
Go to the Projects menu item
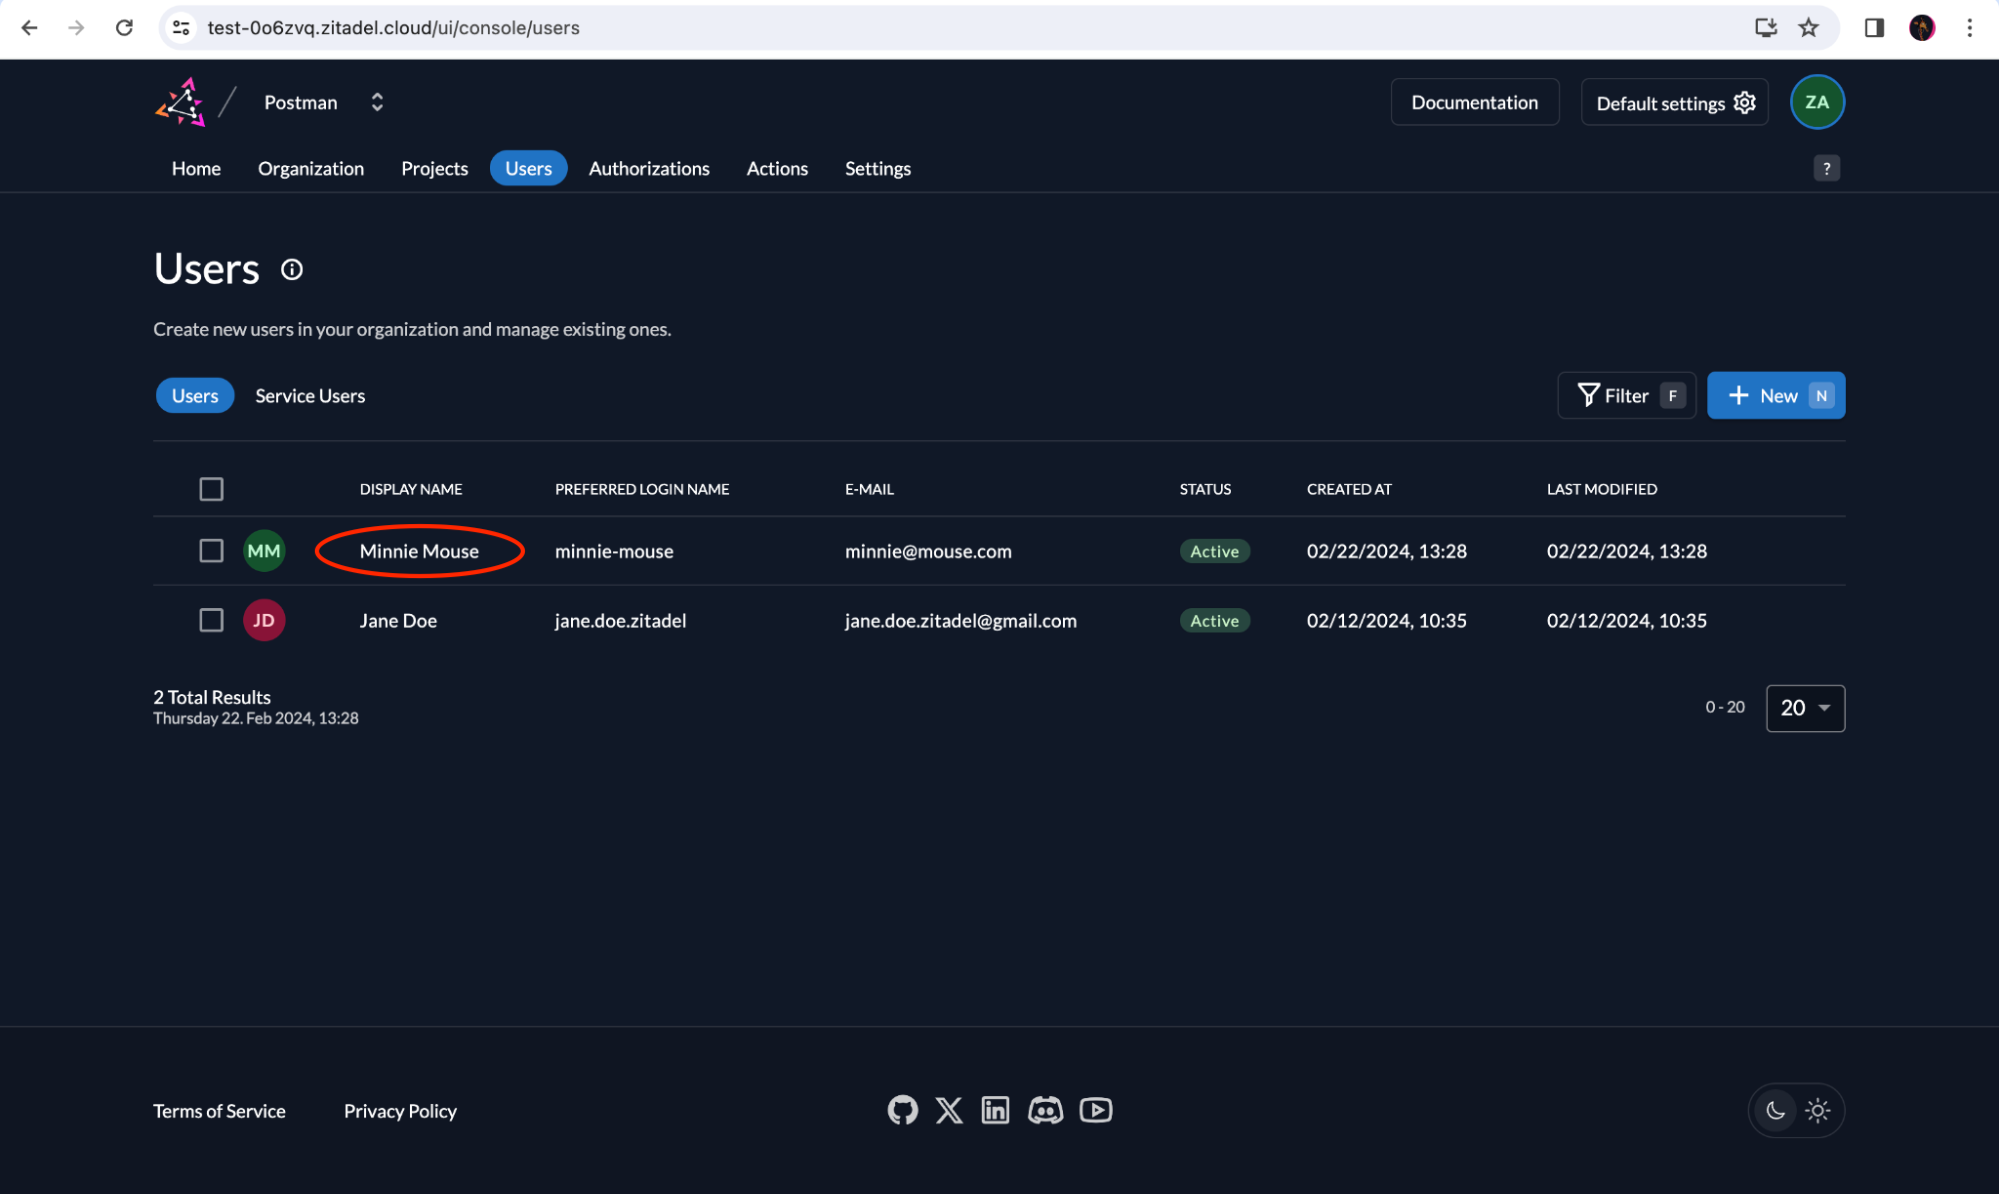[x=434, y=168]
